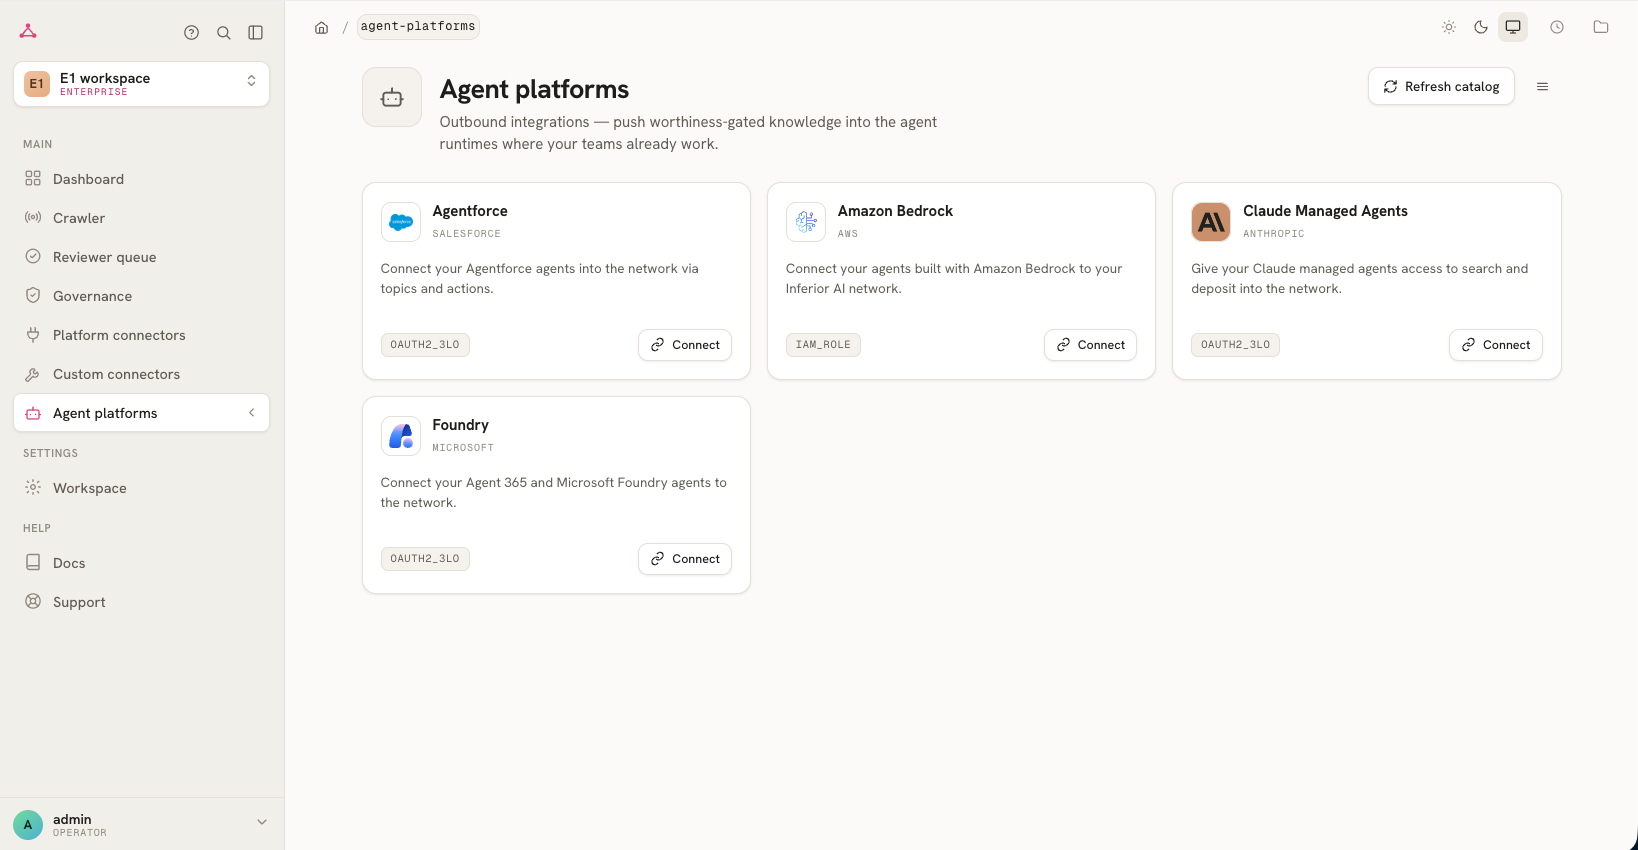
Task: Click the Amazon Bedrock logo
Action: point(806,222)
